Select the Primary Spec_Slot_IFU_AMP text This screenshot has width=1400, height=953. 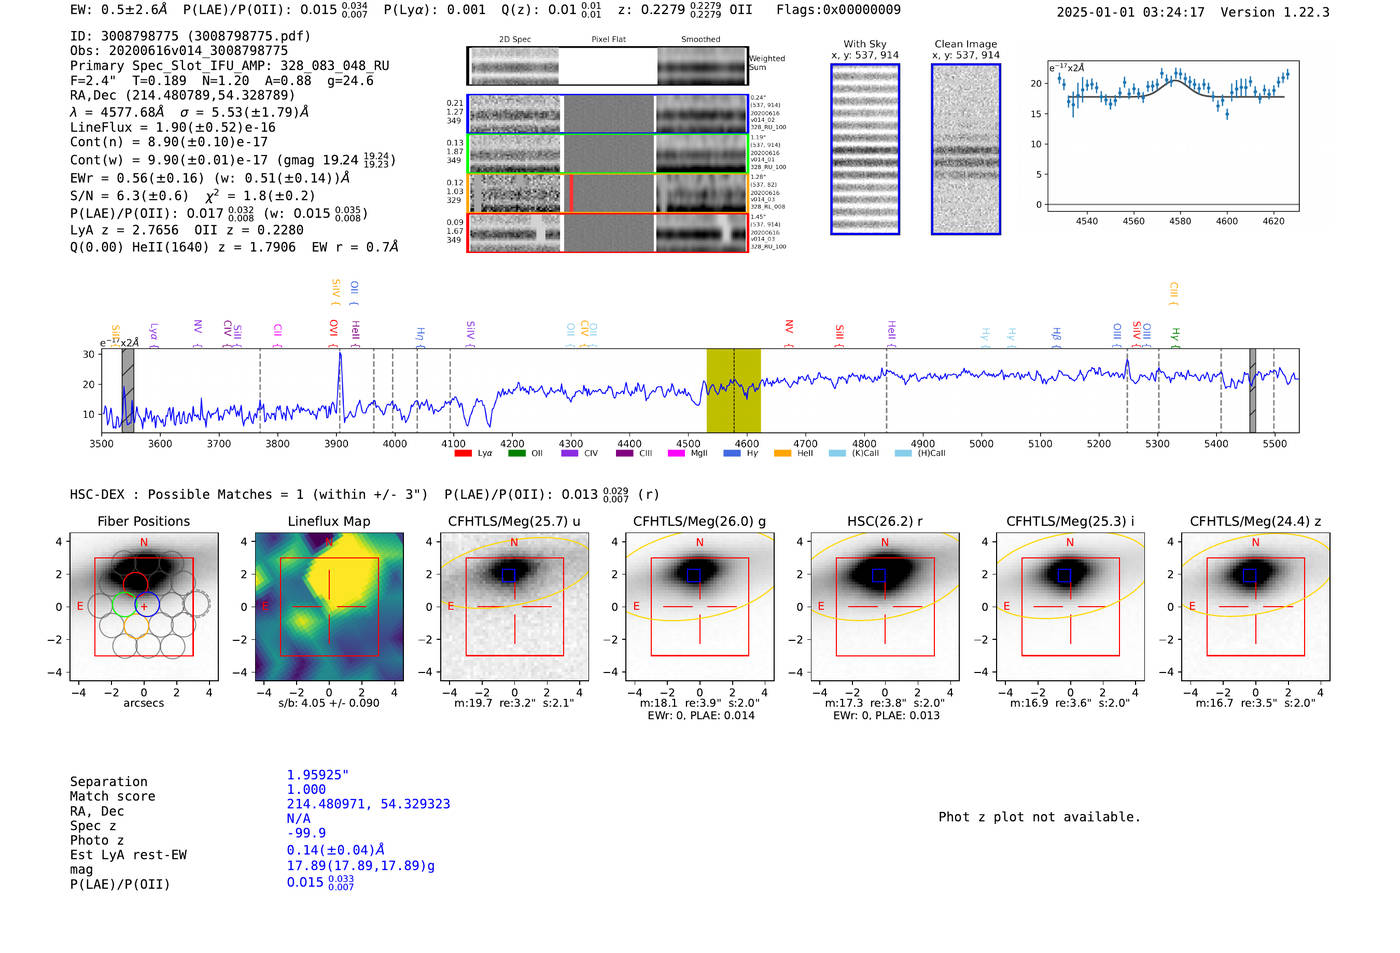click(230, 66)
